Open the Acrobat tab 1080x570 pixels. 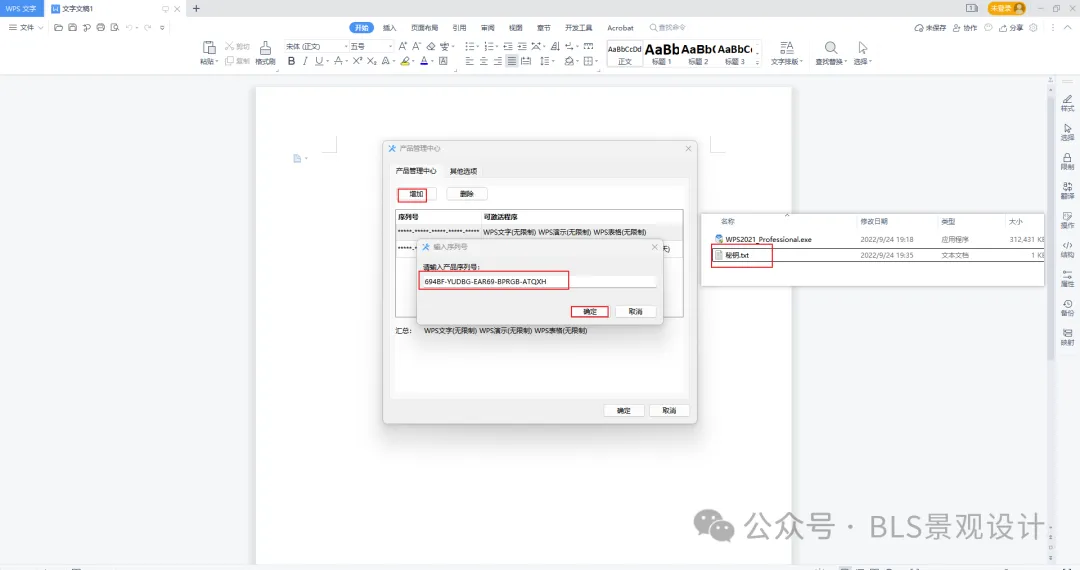(x=620, y=28)
